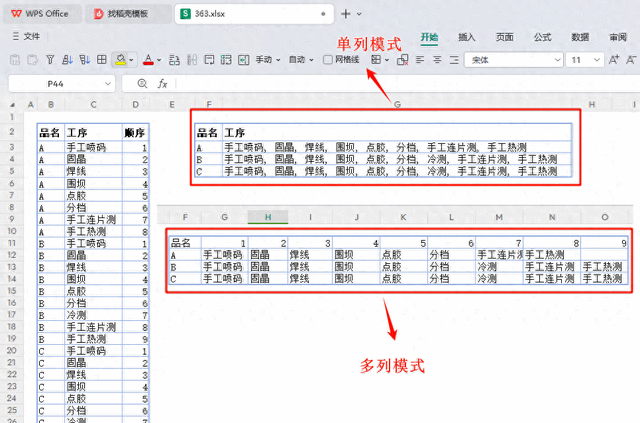
Task: Open the fill color dropdown arrow
Action: [131, 60]
